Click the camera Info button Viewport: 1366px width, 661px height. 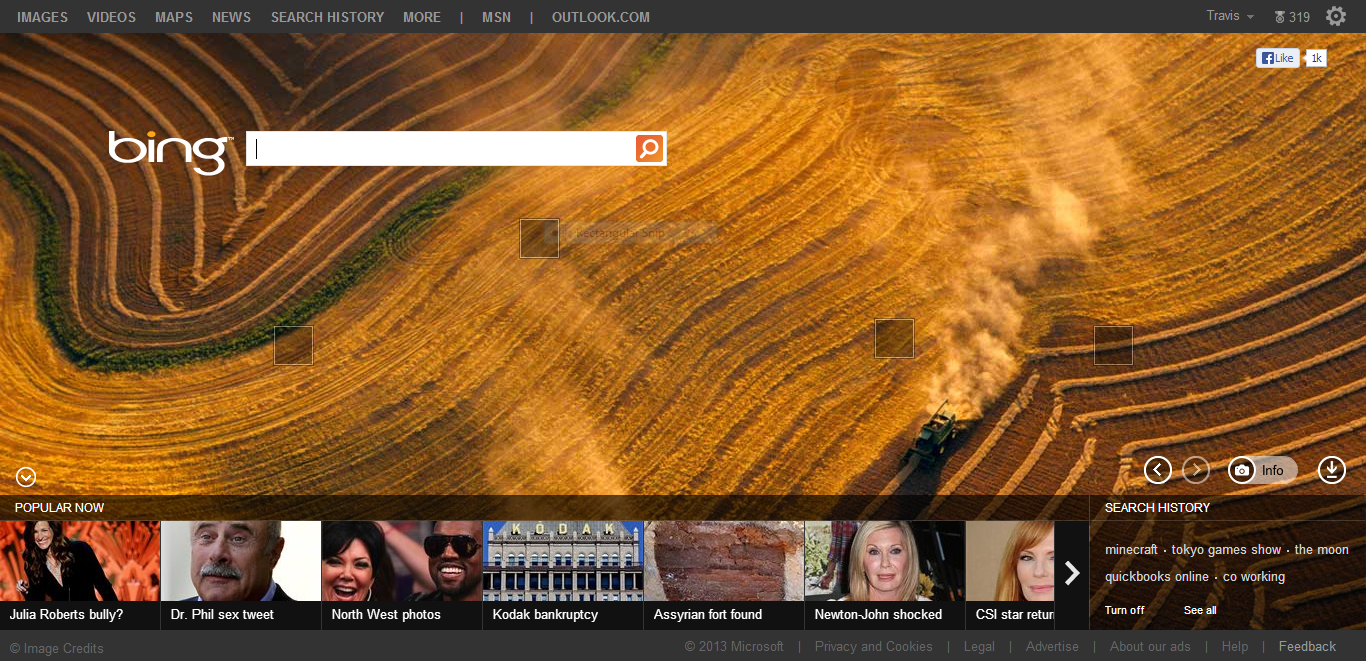(1263, 470)
